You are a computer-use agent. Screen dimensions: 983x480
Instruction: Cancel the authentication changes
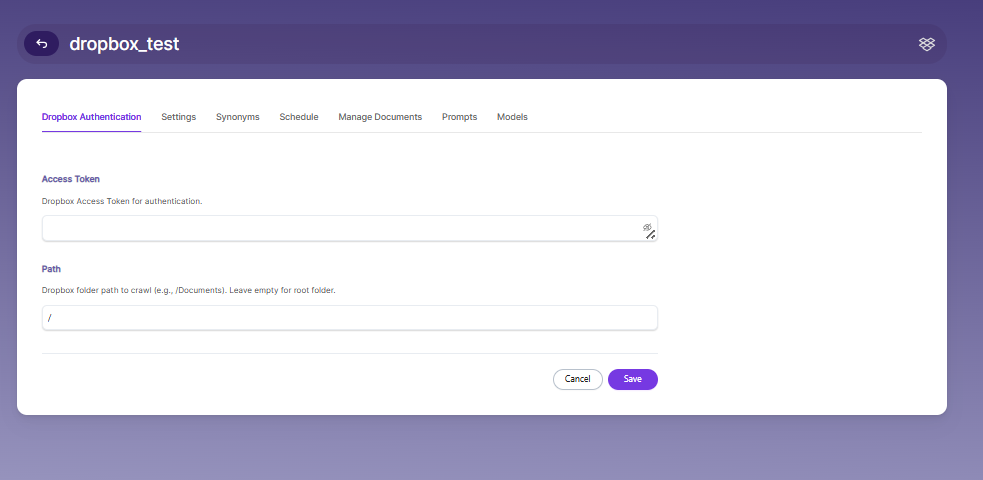[577, 379]
